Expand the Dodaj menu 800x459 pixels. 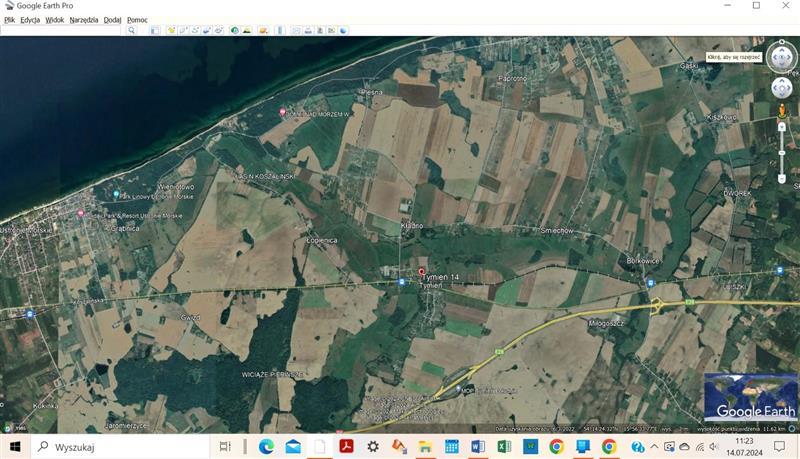(112, 20)
